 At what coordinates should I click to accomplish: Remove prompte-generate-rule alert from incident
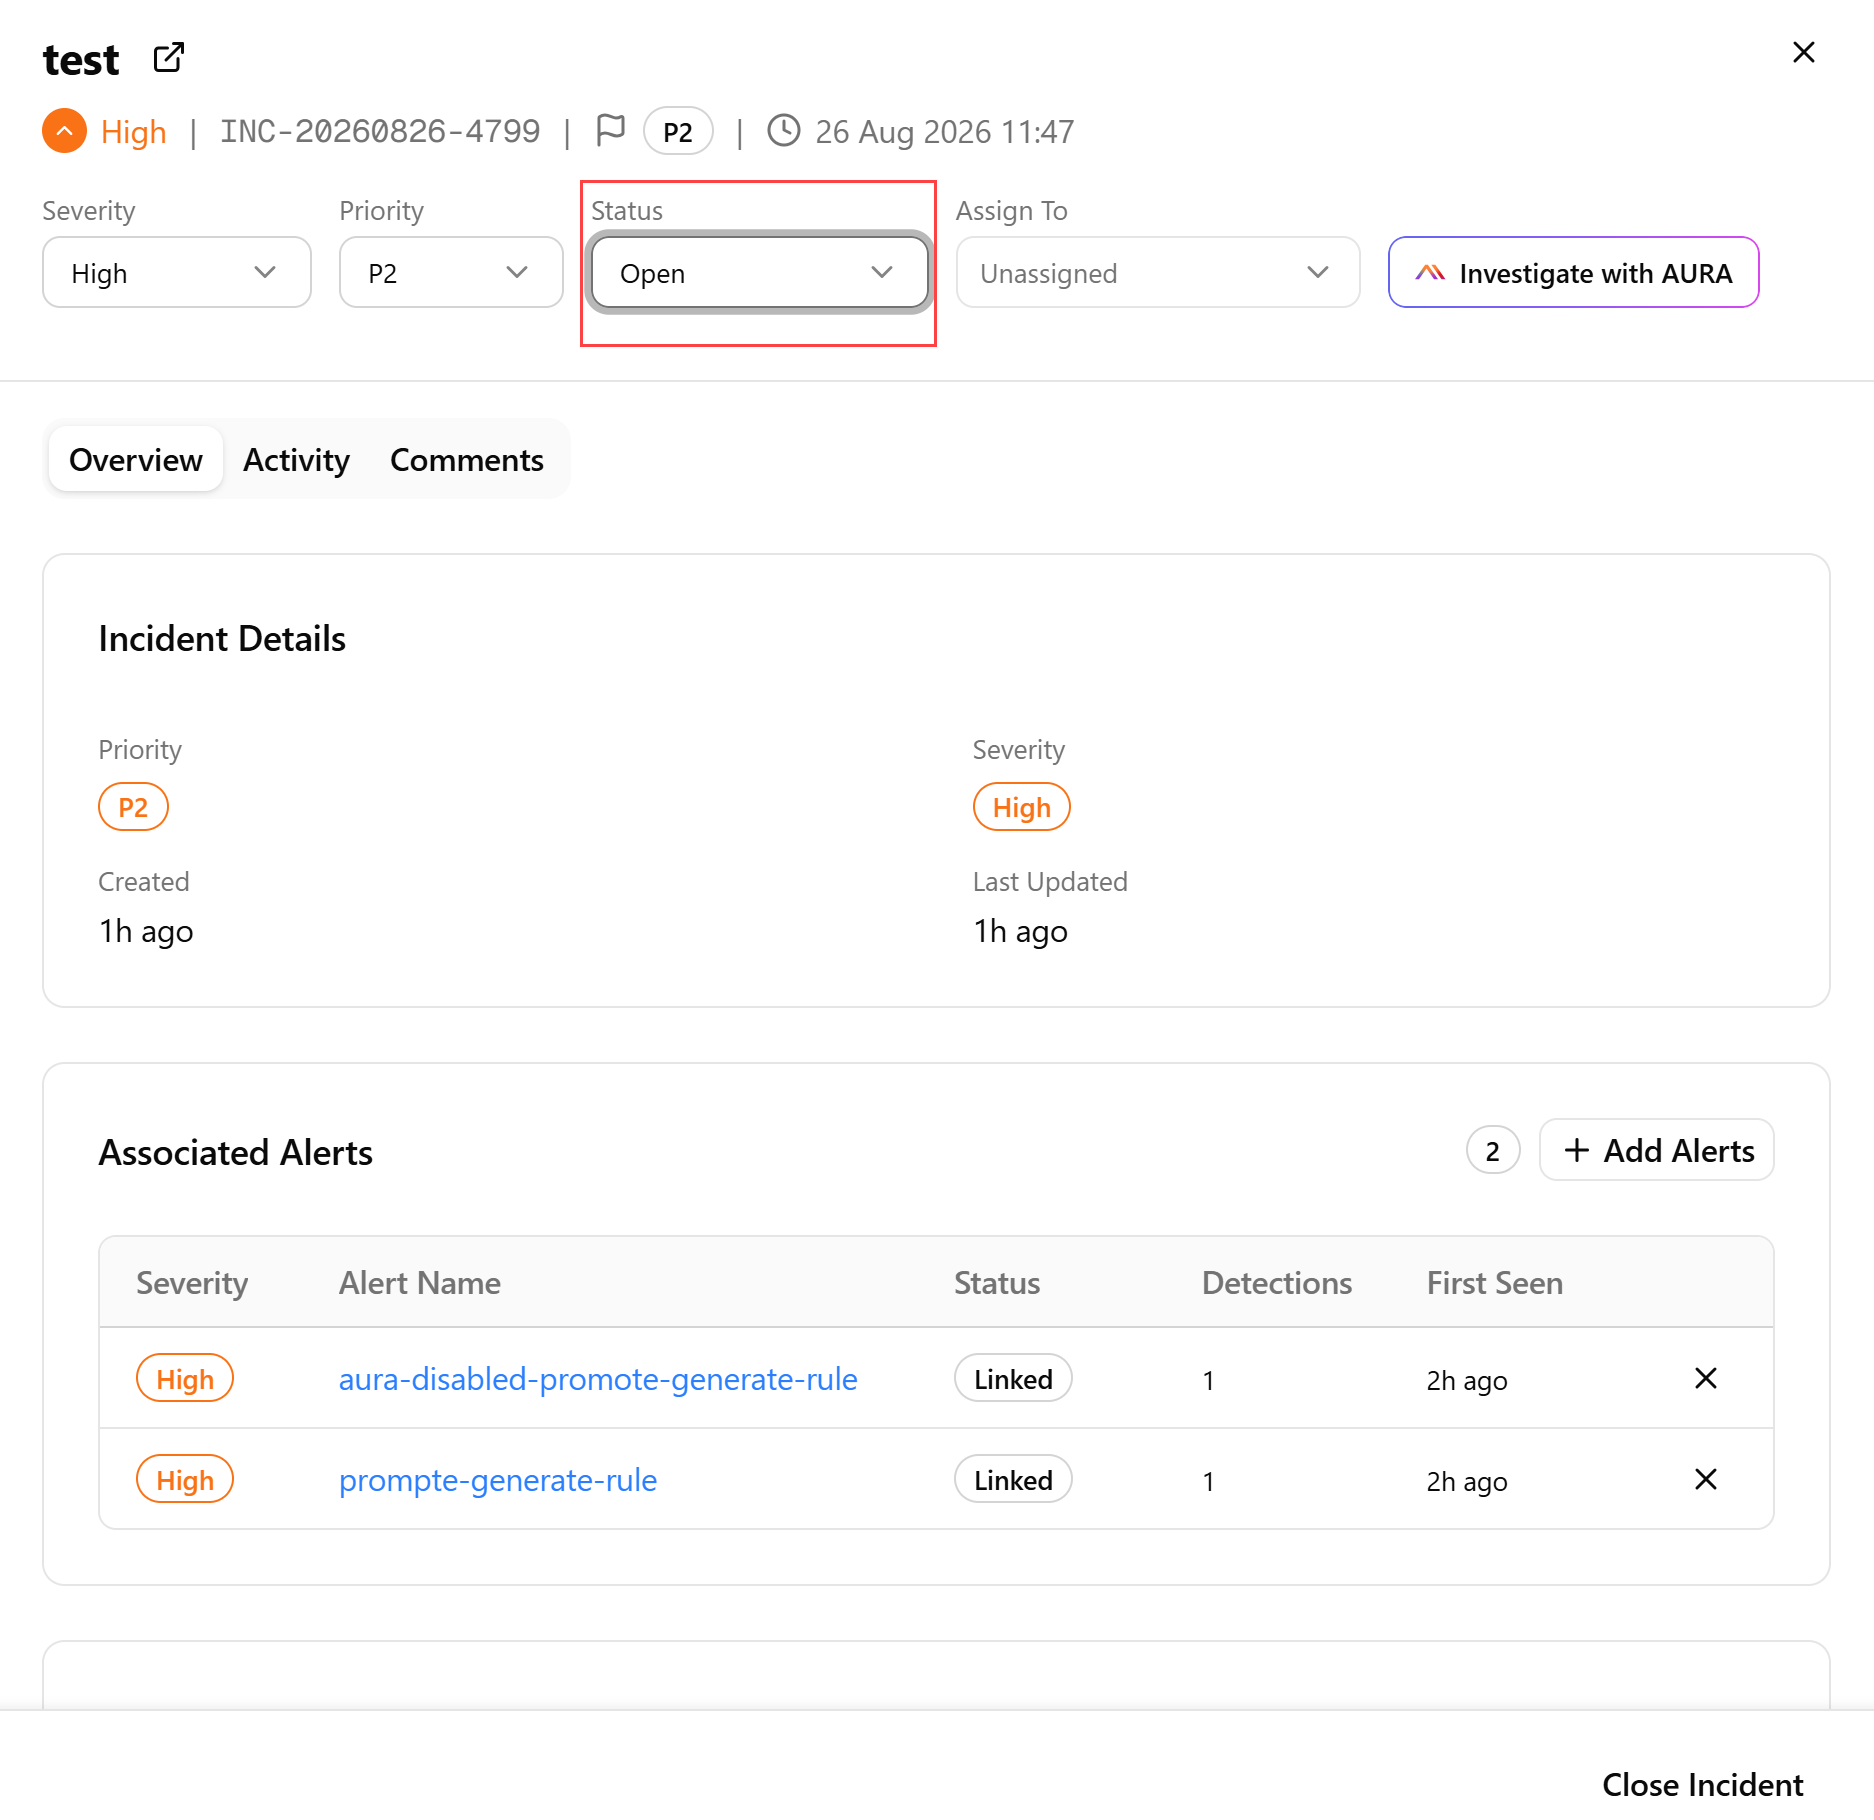(x=1706, y=1480)
